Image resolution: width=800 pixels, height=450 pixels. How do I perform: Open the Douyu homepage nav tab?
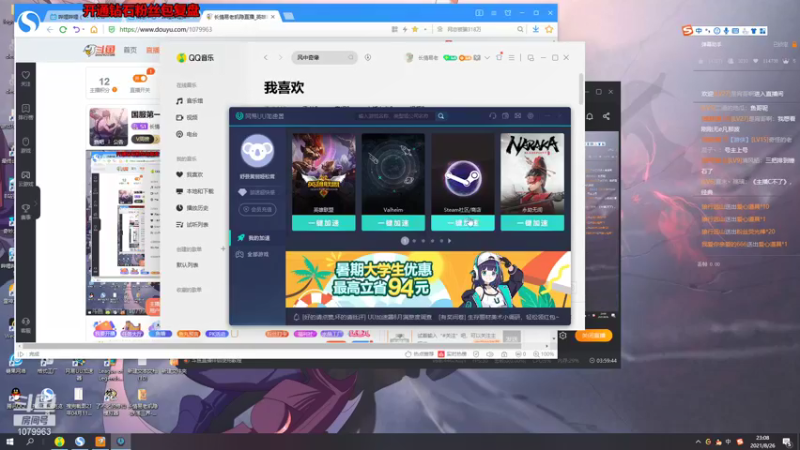(x=130, y=50)
